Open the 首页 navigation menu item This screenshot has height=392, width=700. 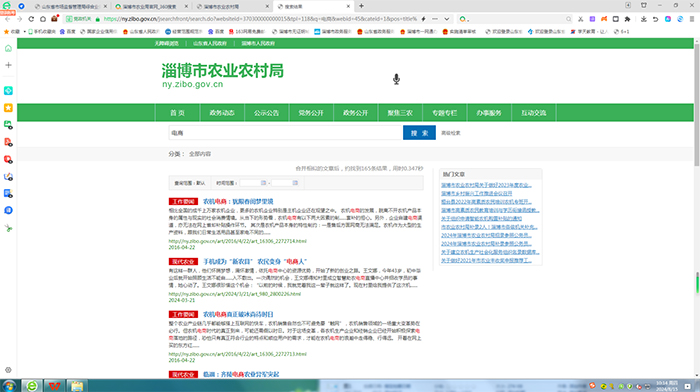click(x=177, y=113)
